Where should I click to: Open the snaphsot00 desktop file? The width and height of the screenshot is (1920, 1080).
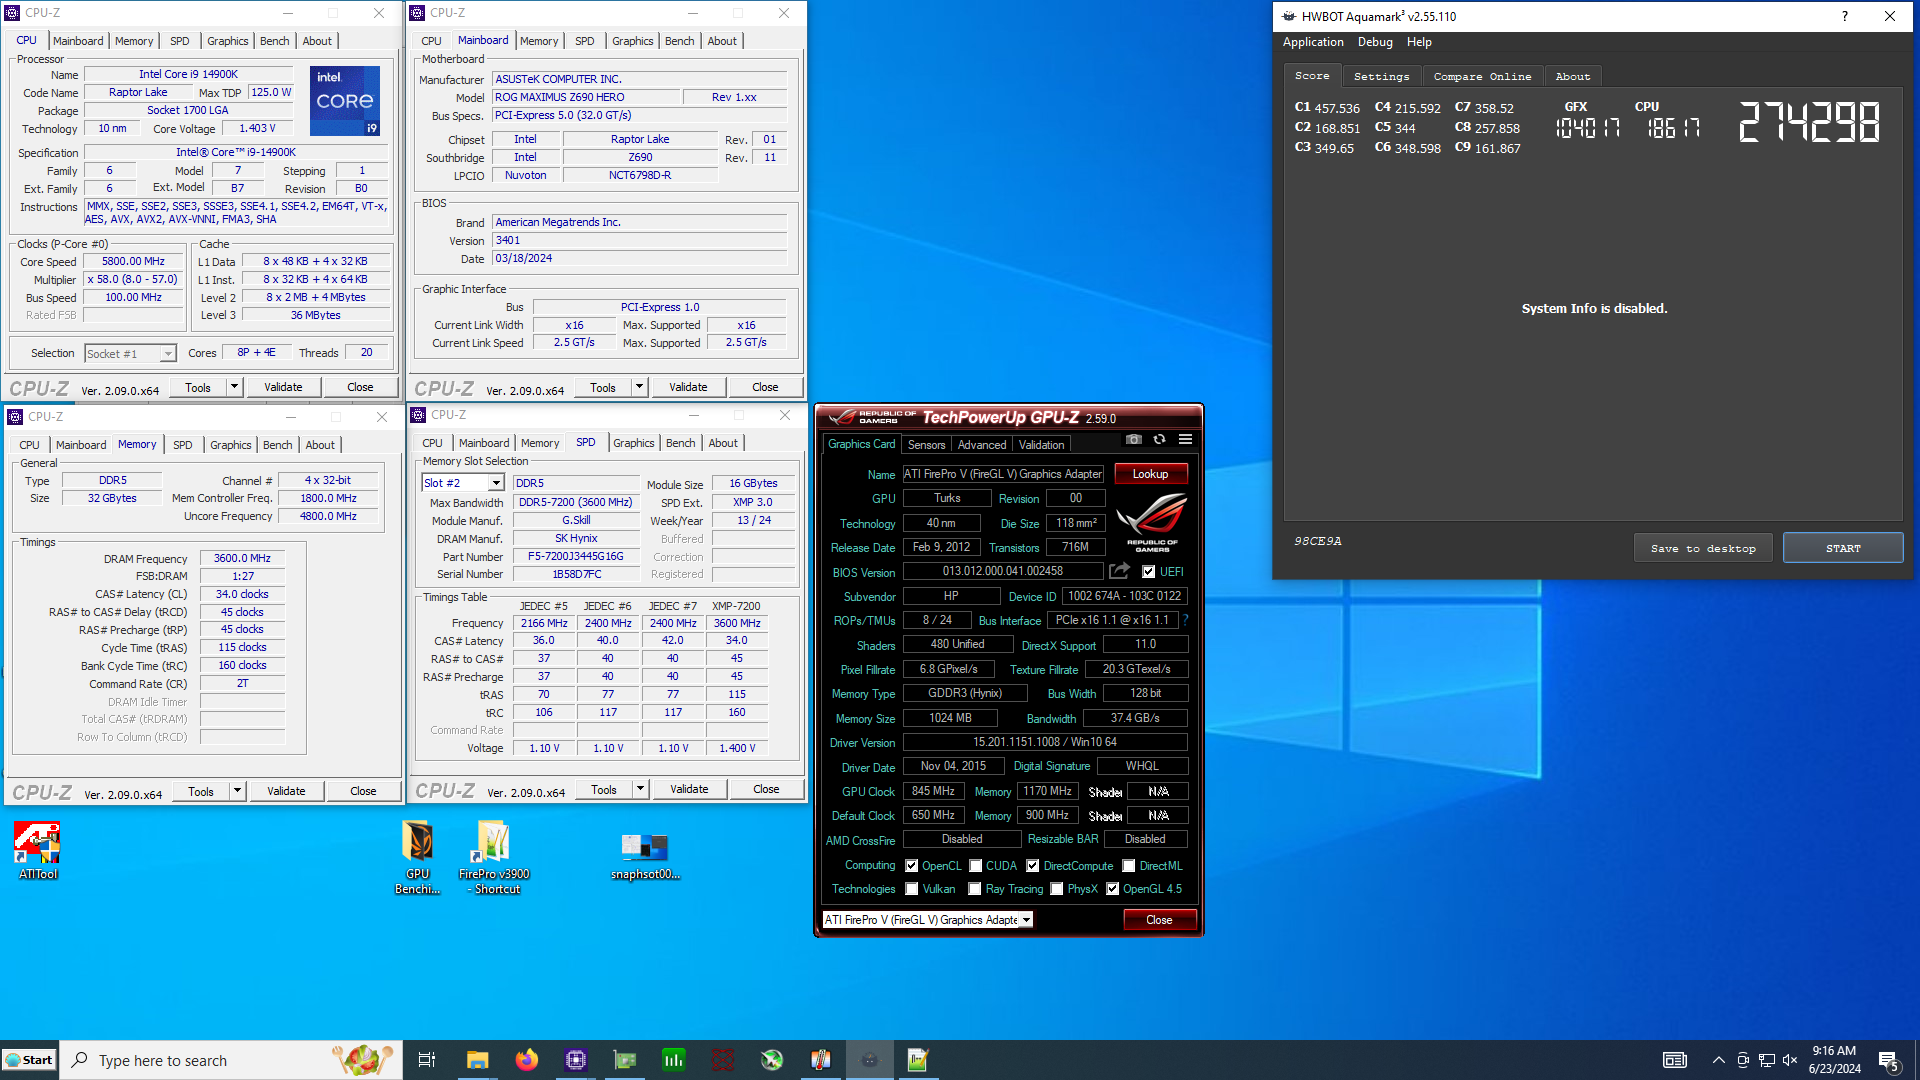pyautogui.click(x=645, y=856)
